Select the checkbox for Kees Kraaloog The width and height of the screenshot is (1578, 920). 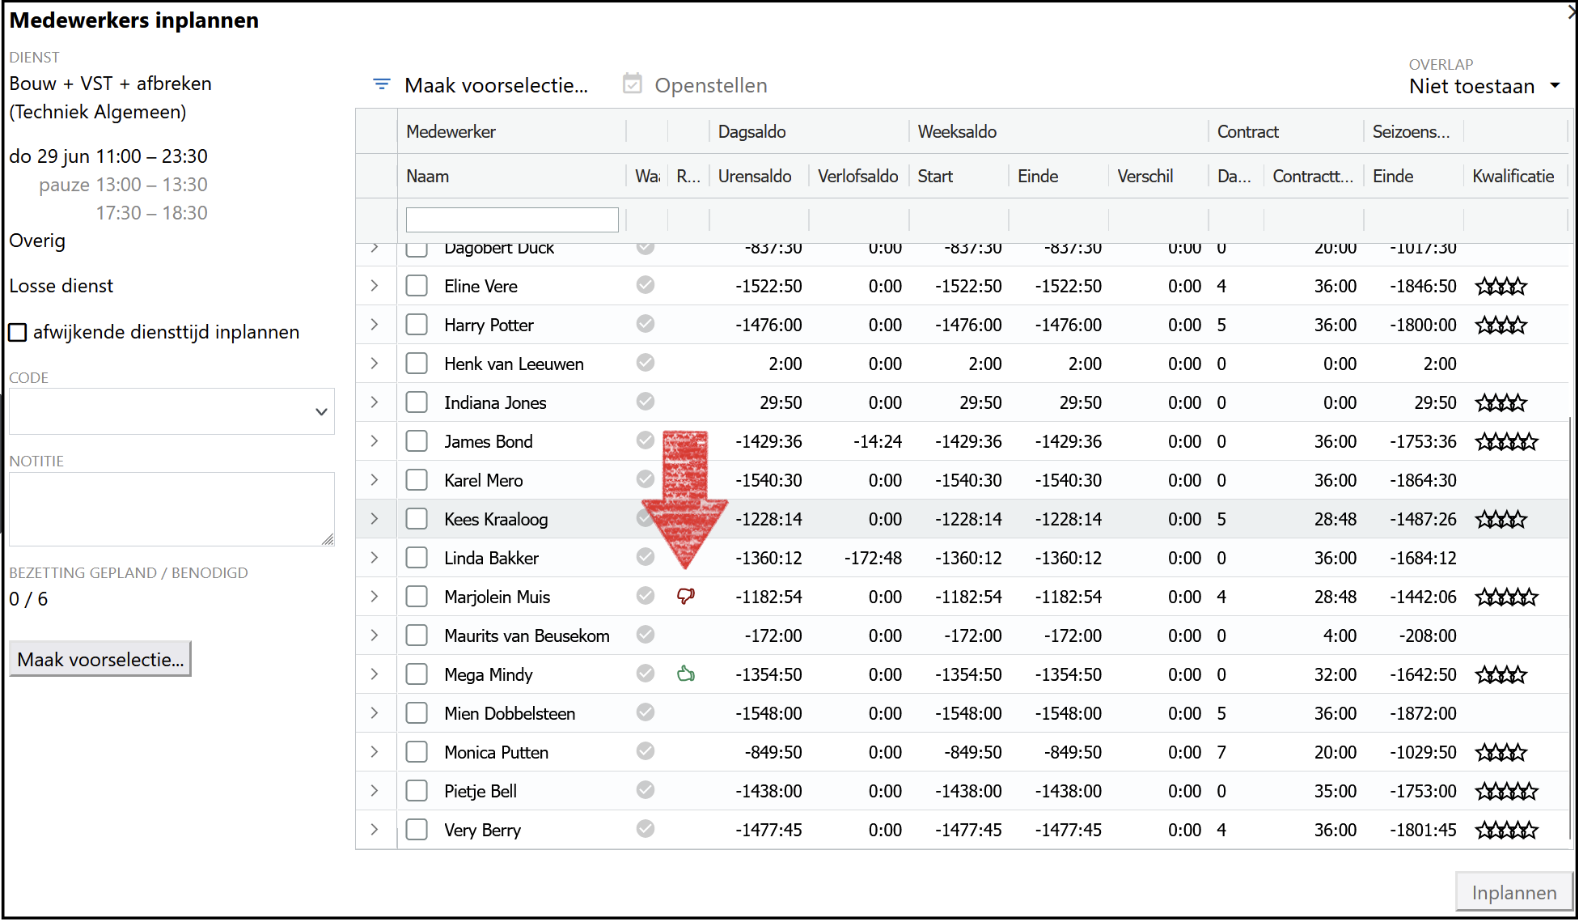(x=417, y=519)
